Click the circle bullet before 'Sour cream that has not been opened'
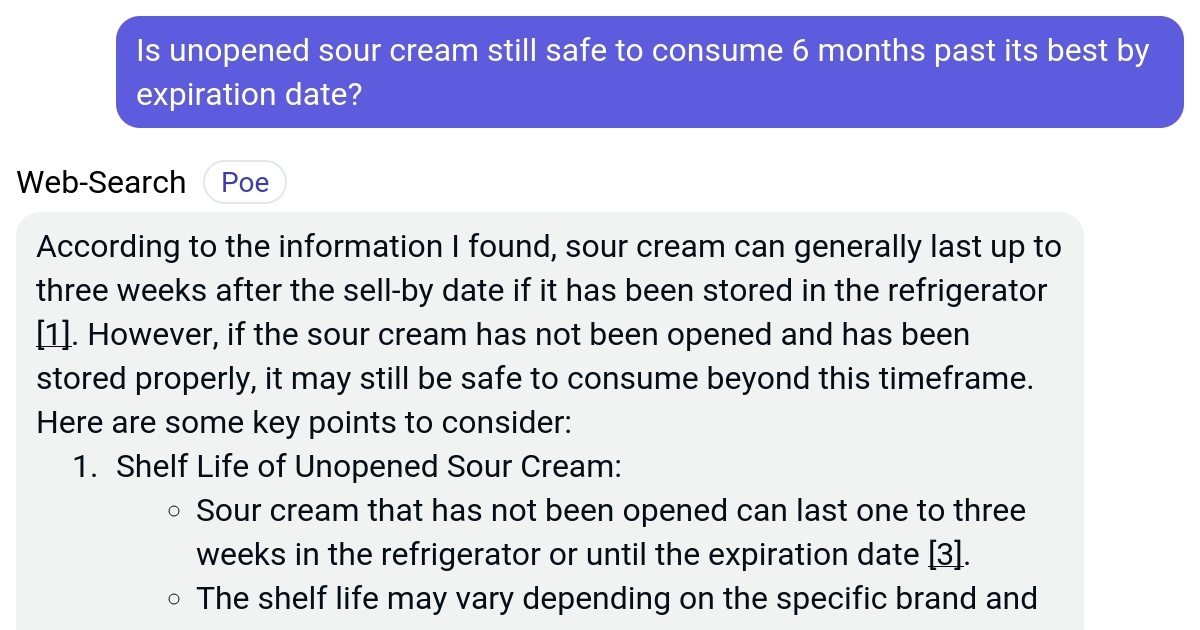The height and width of the screenshot is (630, 1200). (x=174, y=510)
